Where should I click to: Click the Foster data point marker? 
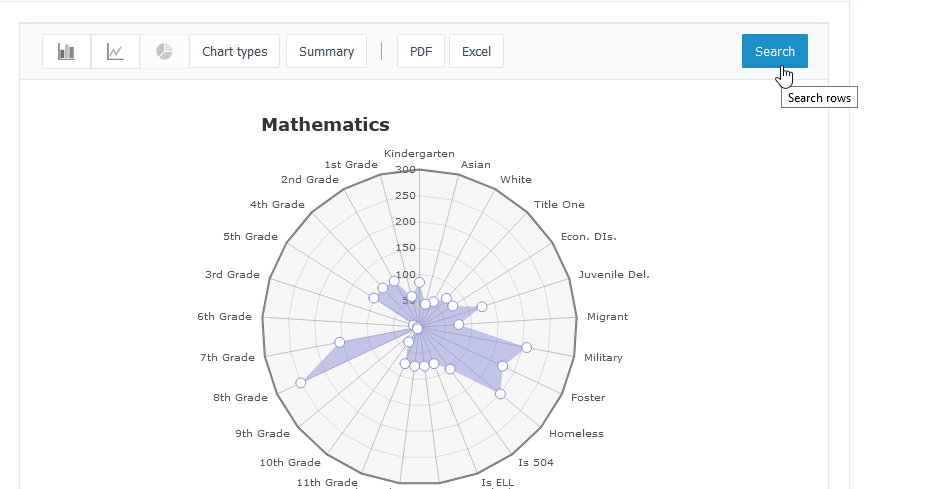502,366
